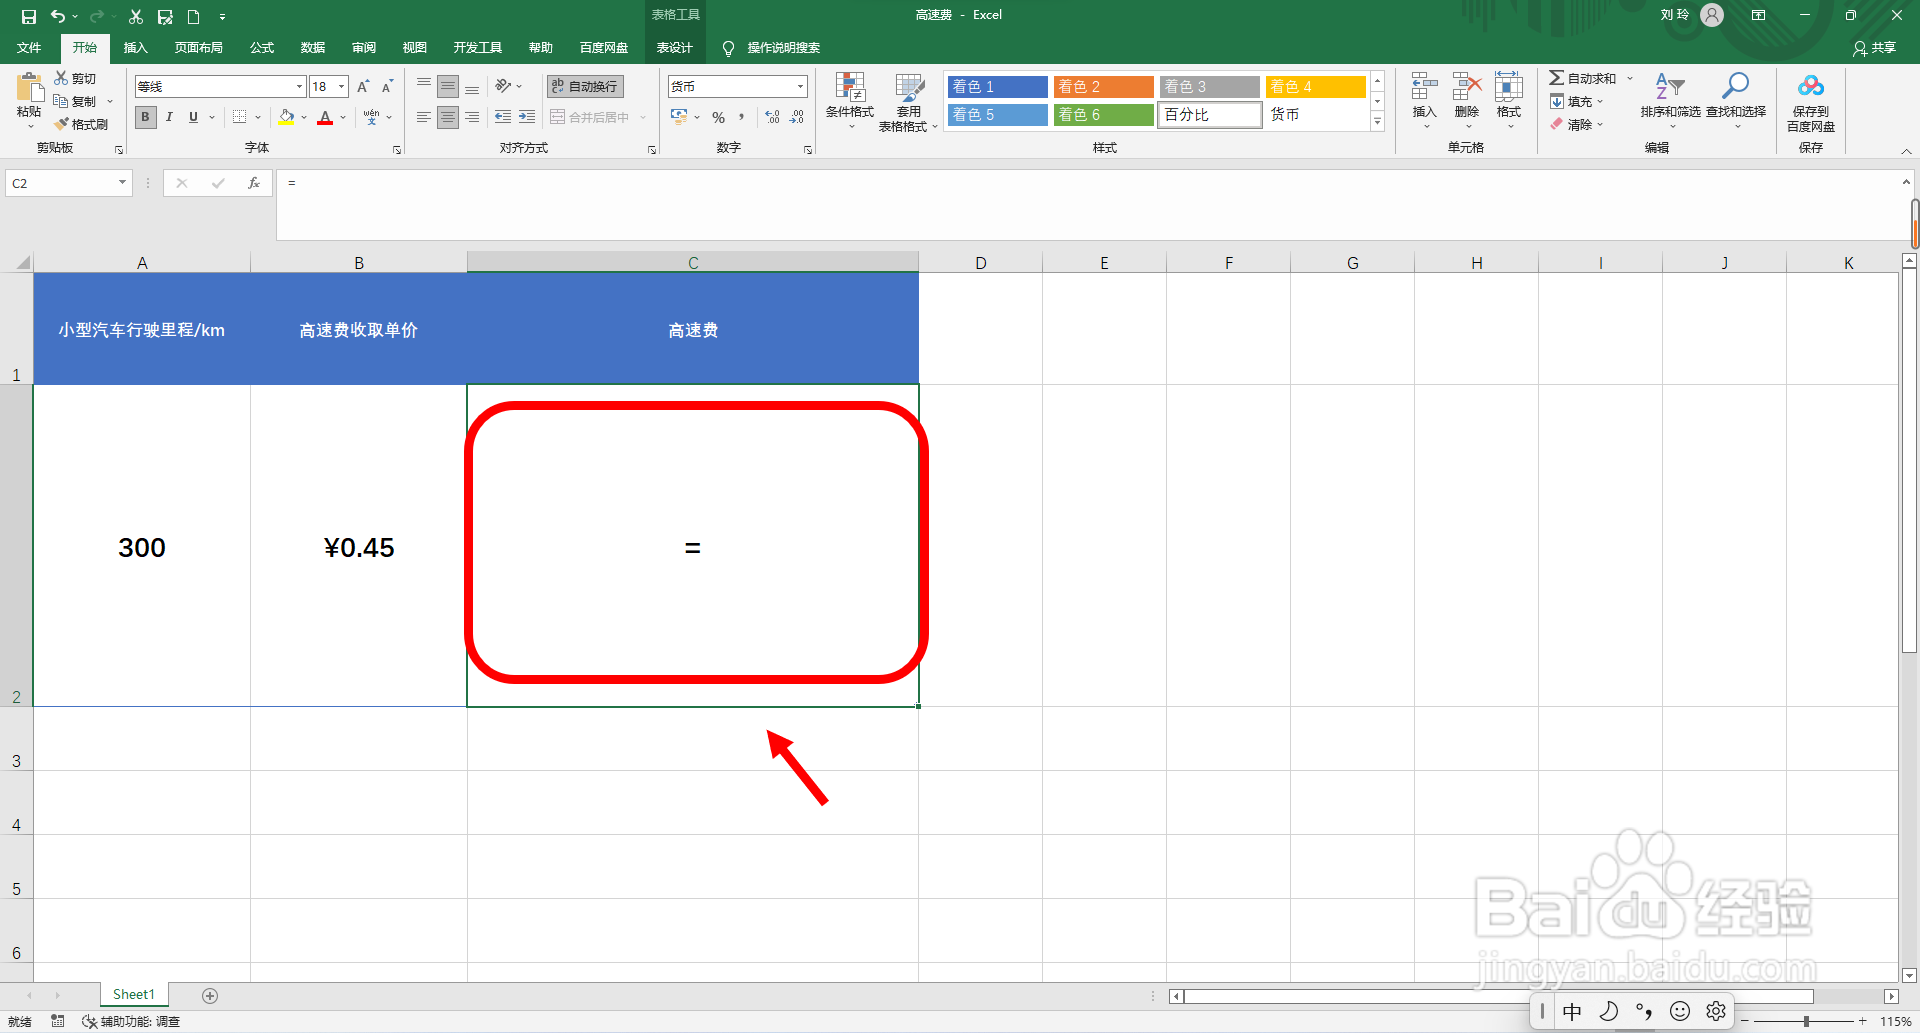
Task: Toggle bottom align button
Action: (472, 87)
